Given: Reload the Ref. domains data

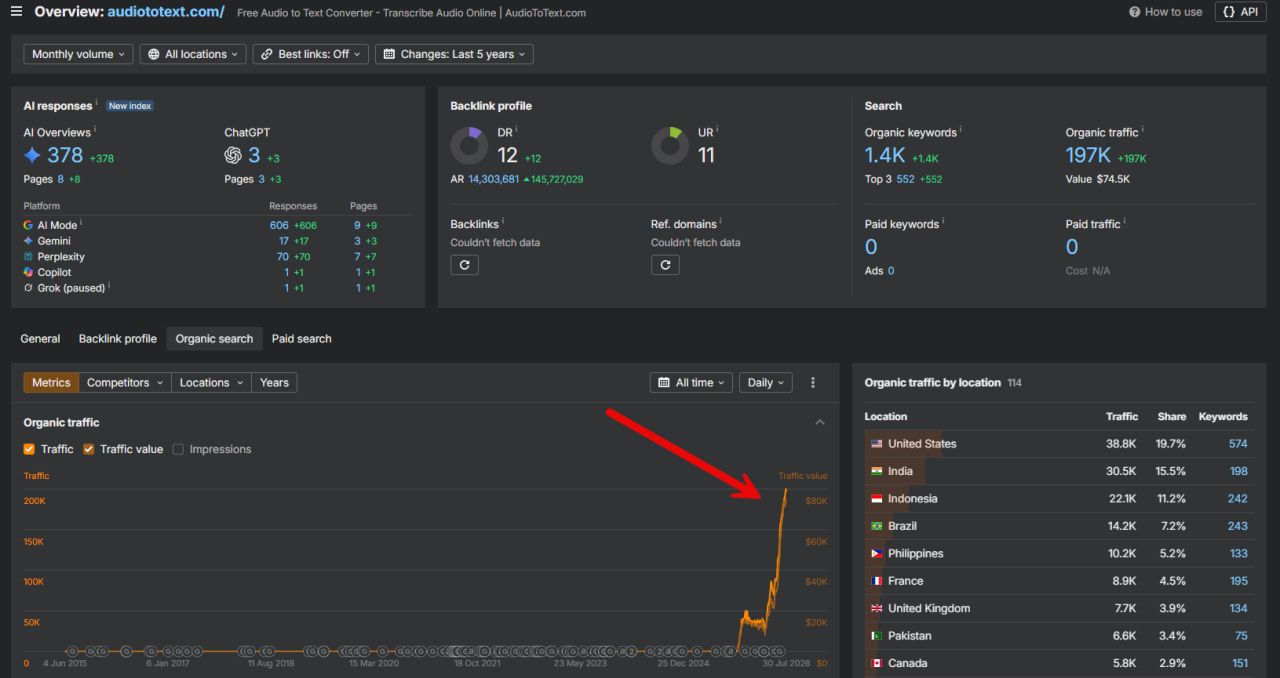Looking at the screenshot, I should pos(665,265).
